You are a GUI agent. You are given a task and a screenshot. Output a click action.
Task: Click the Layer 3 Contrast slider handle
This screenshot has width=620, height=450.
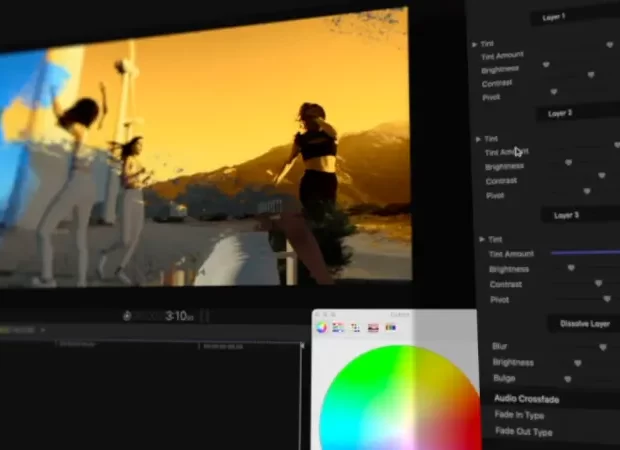pyautogui.click(x=598, y=283)
